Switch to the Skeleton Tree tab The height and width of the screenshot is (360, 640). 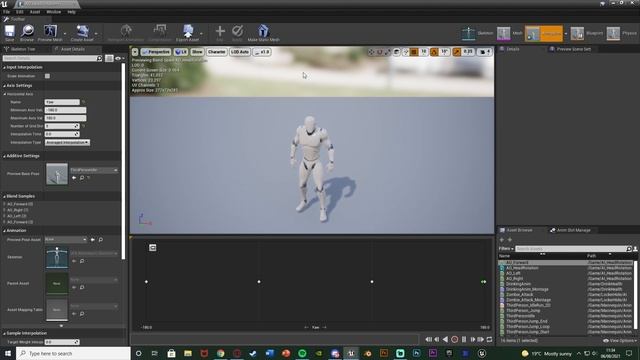(x=23, y=49)
